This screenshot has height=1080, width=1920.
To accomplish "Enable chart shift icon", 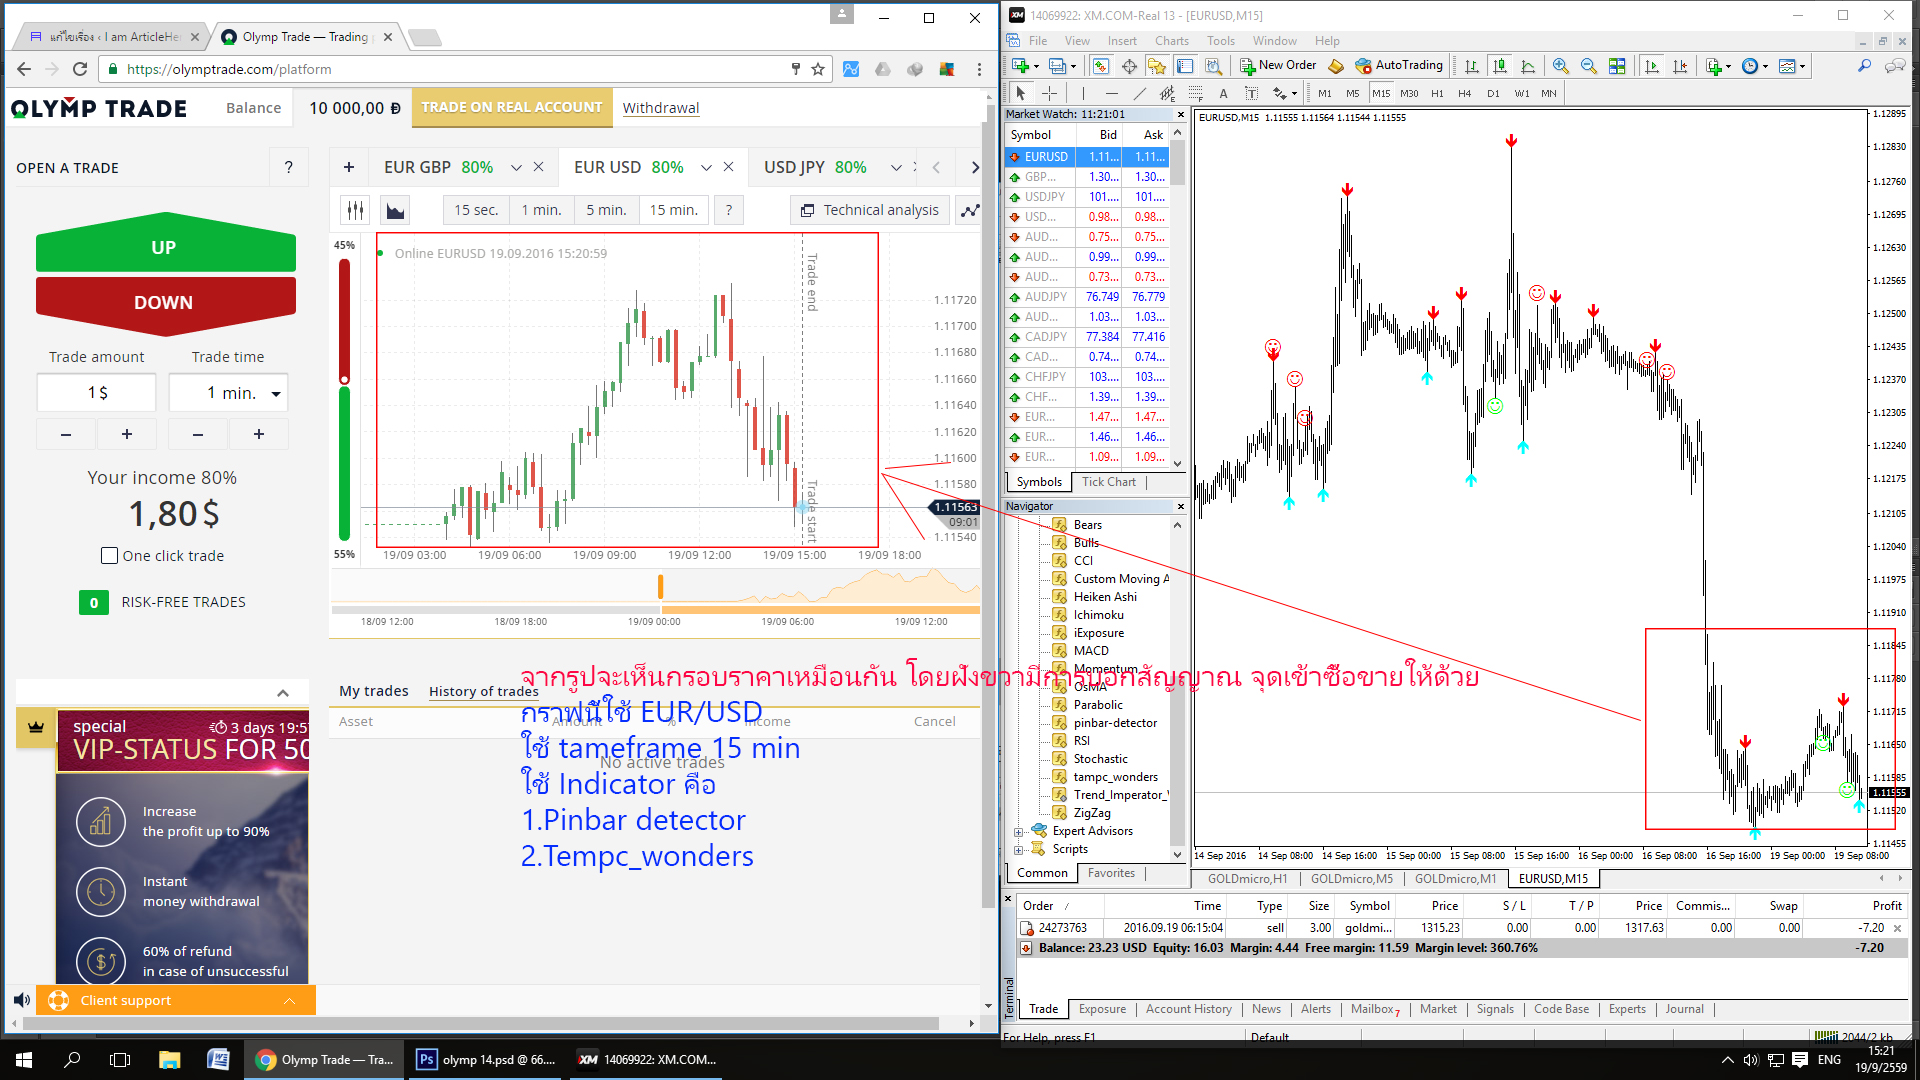I will point(1680,66).
